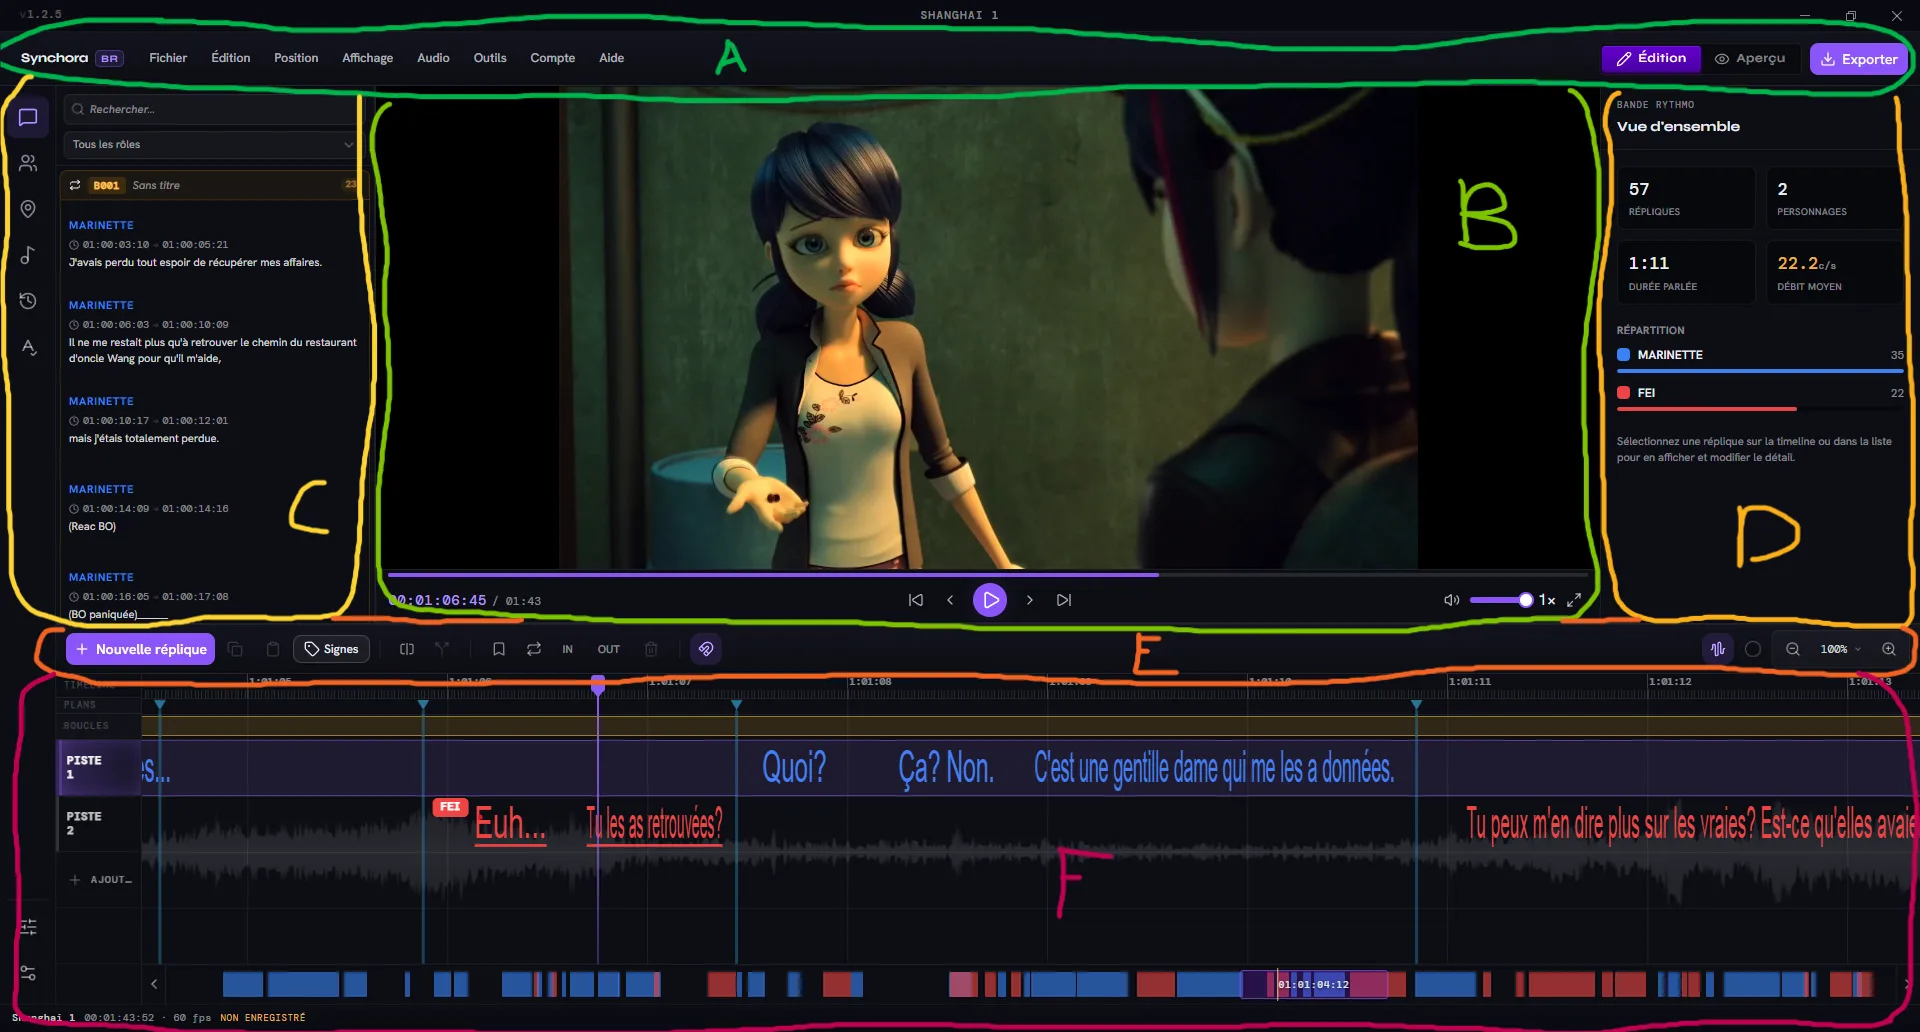The image size is (1920, 1032).
Task: Jump to the end of the video
Action: point(1064,600)
